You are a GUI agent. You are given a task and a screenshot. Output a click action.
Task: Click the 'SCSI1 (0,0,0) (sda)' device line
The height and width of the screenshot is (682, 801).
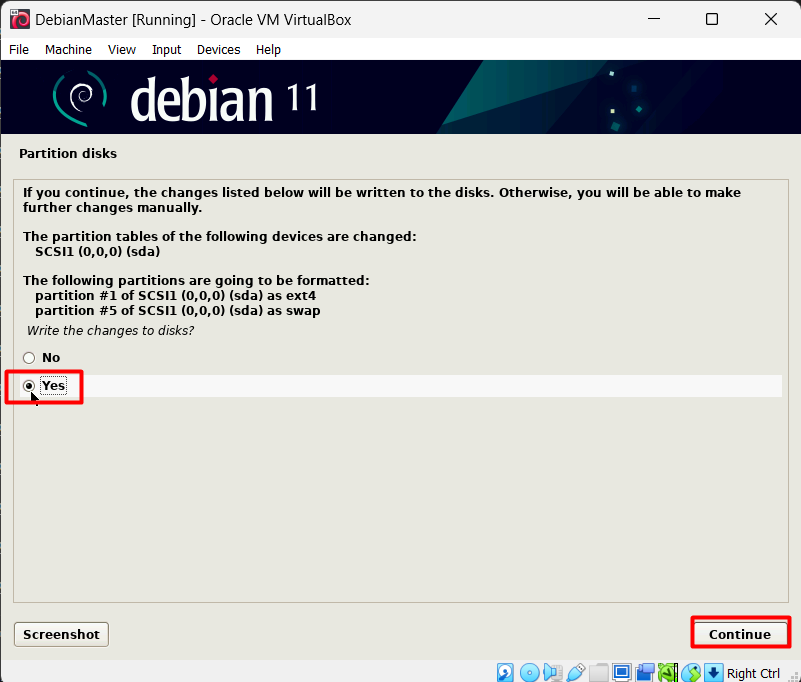click(x=98, y=251)
